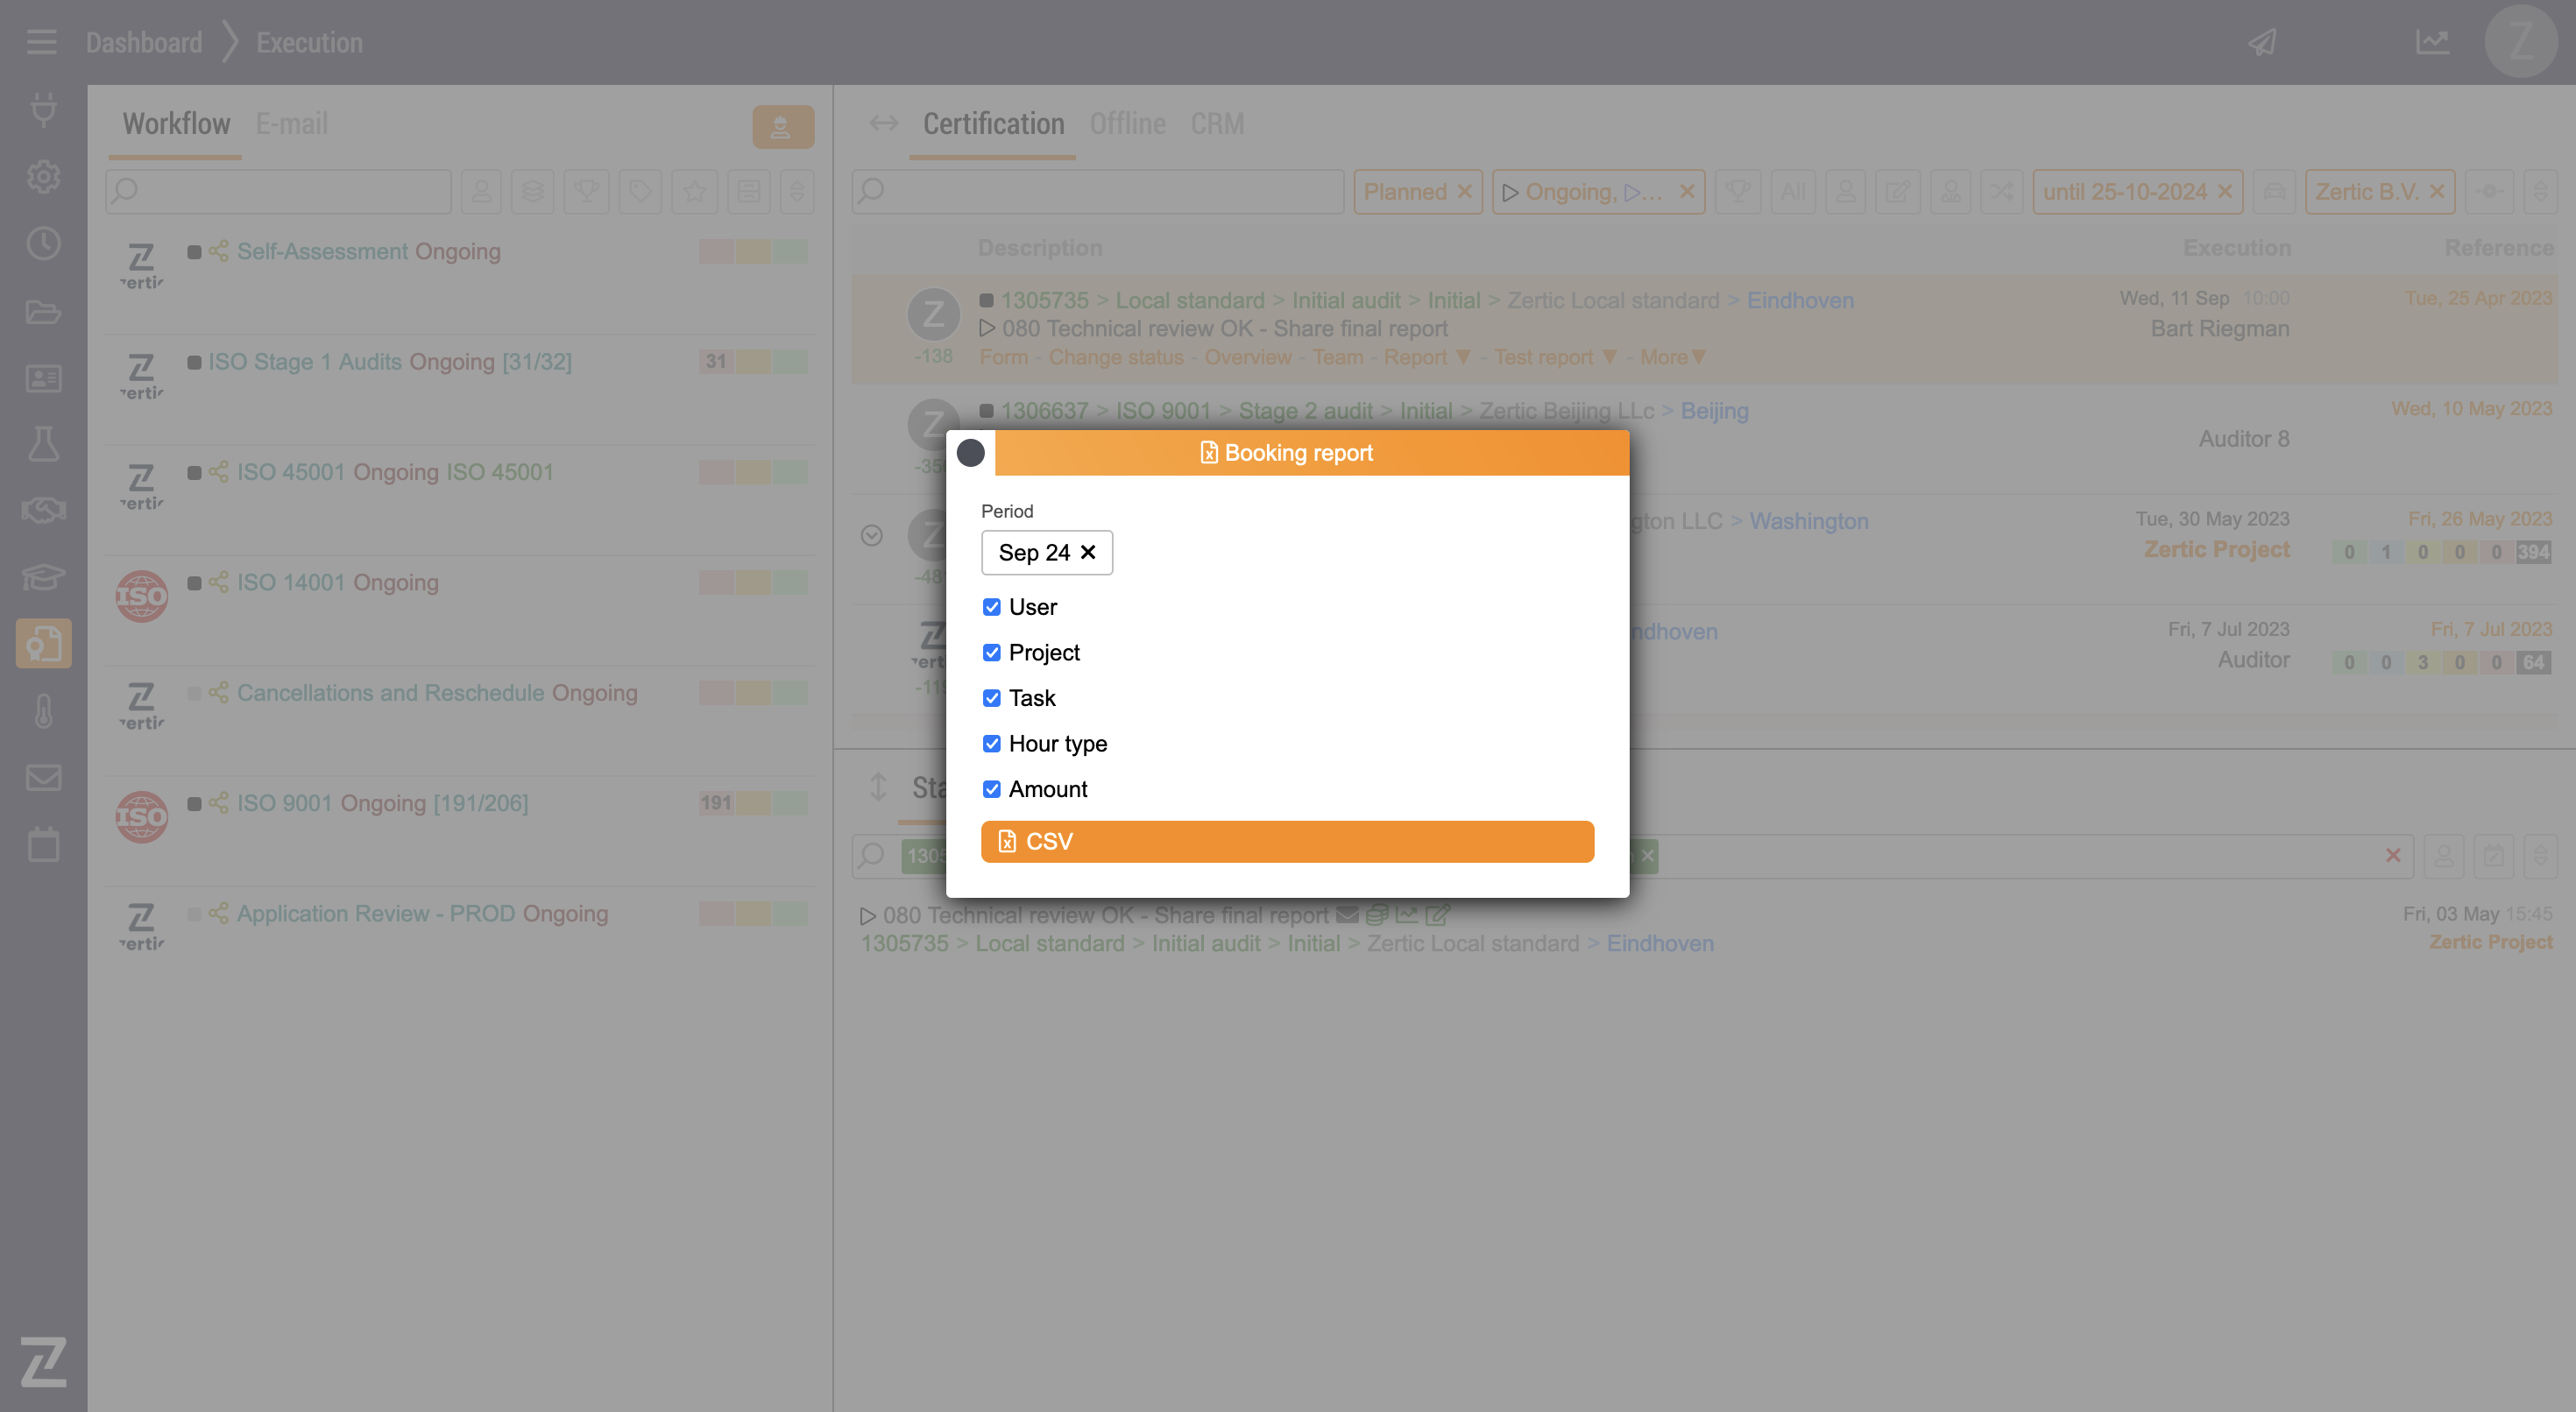This screenshot has height=1412, width=2576.
Task: Close the Booking report dialog
Action: click(x=970, y=453)
